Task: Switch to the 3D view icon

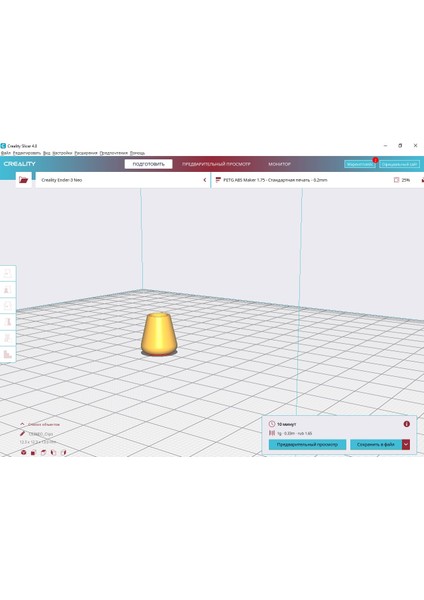Action: click(x=24, y=452)
